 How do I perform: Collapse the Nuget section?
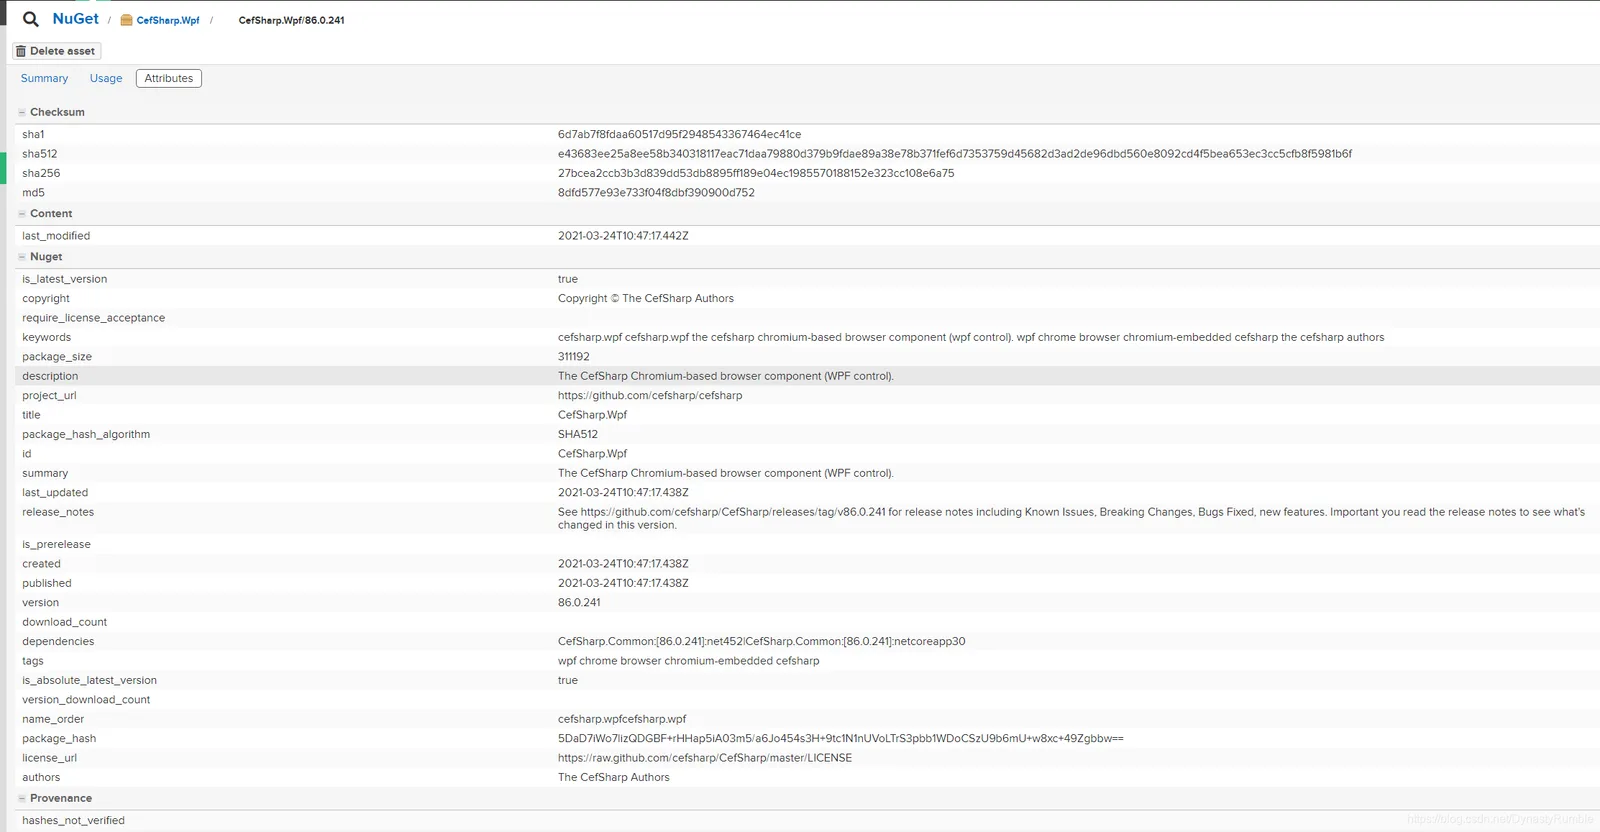[22, 257]
